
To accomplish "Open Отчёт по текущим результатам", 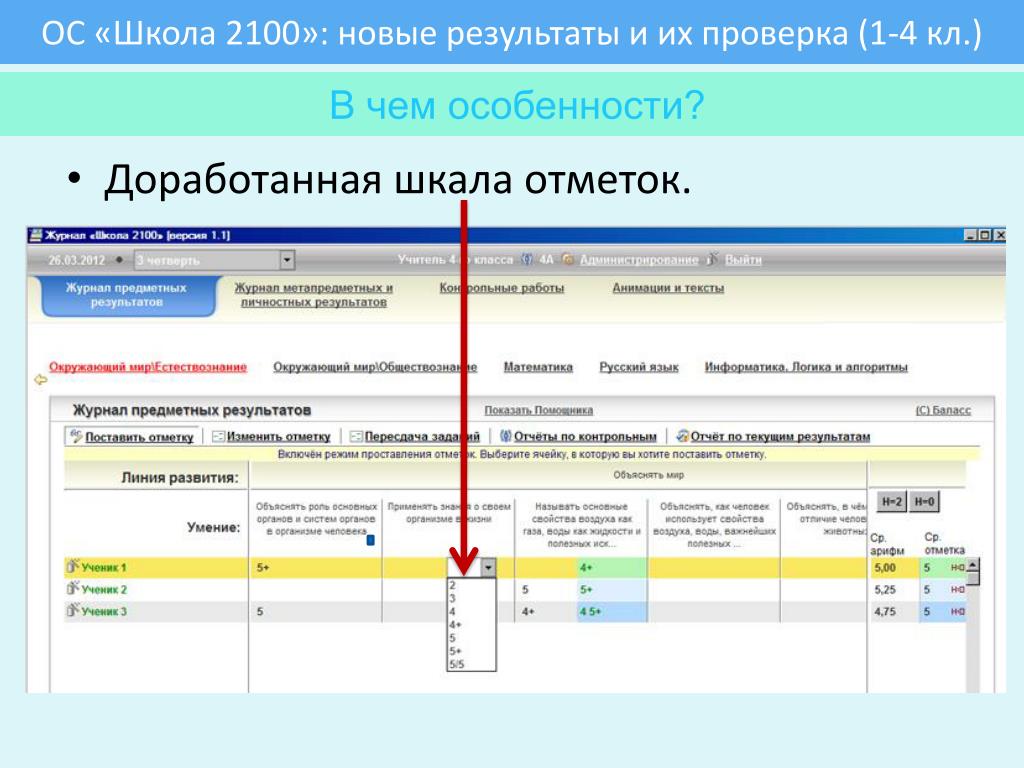I will pos(780,436).
